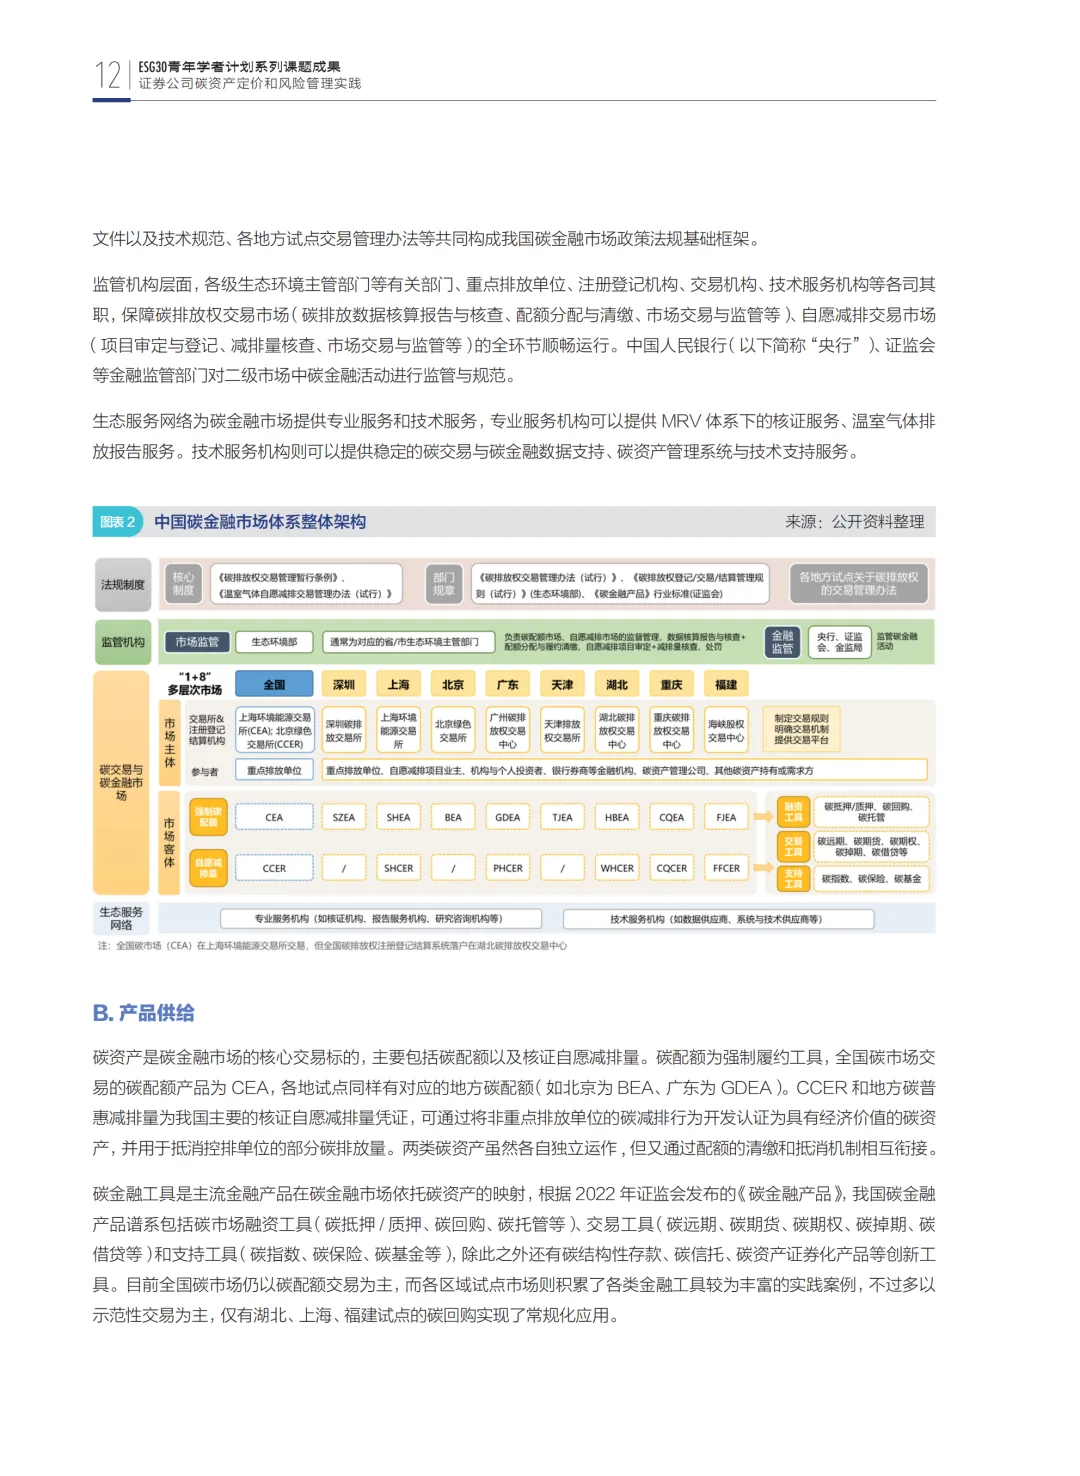This screenshot has width=1080, height=1476.
Task: Click the 强制碳配额 orange label
Action: 208,817
